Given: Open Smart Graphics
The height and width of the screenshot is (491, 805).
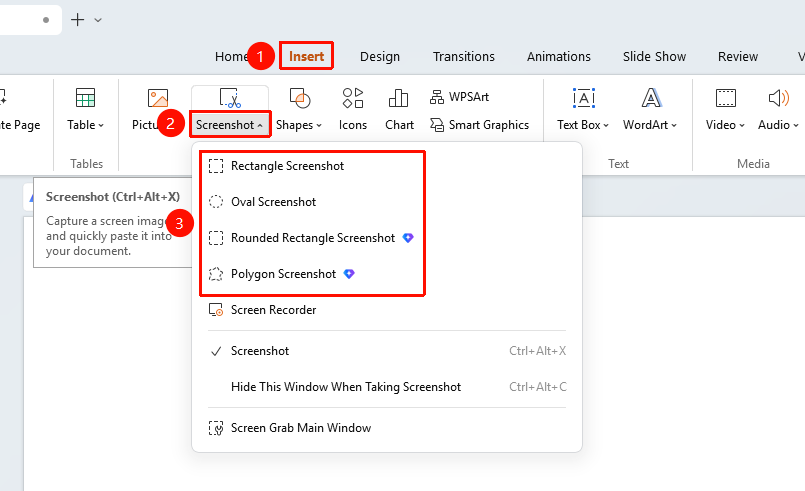Looking at the screenshot, I should click(x=479, y=125).
